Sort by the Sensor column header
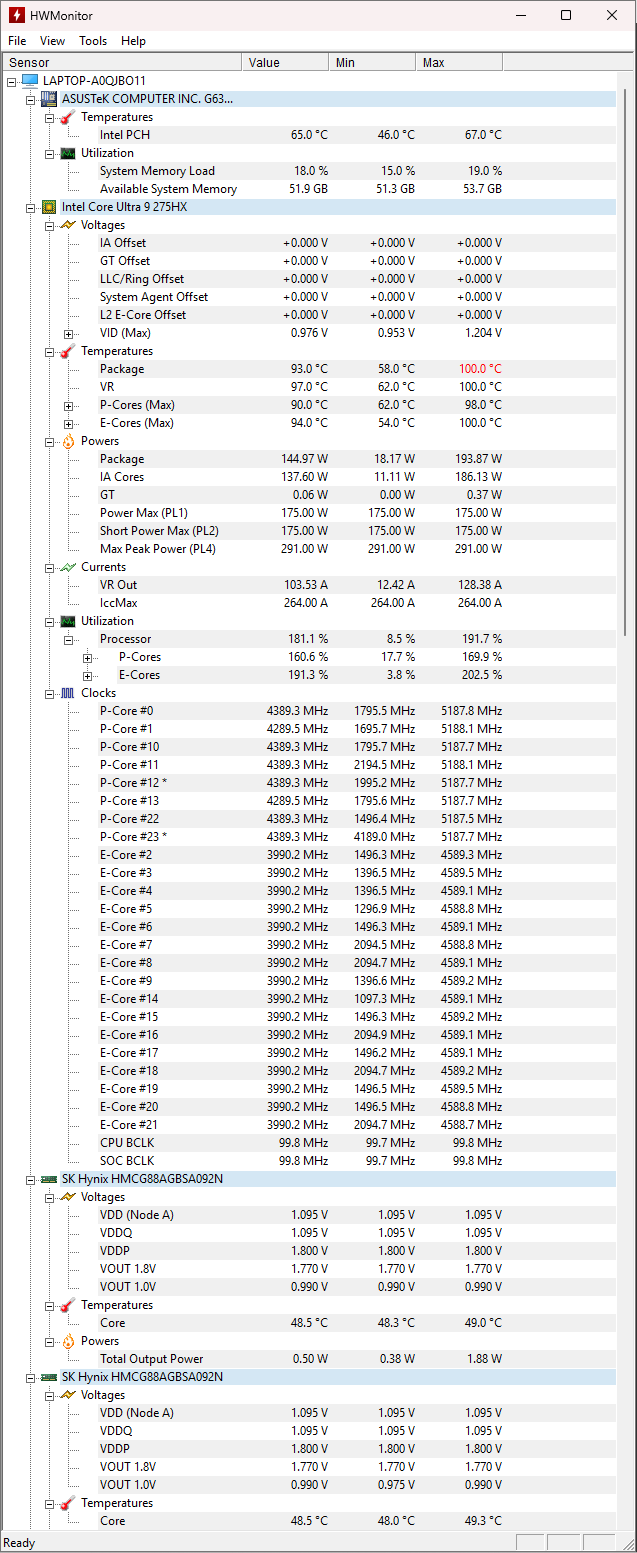 [x=122, y=62]
